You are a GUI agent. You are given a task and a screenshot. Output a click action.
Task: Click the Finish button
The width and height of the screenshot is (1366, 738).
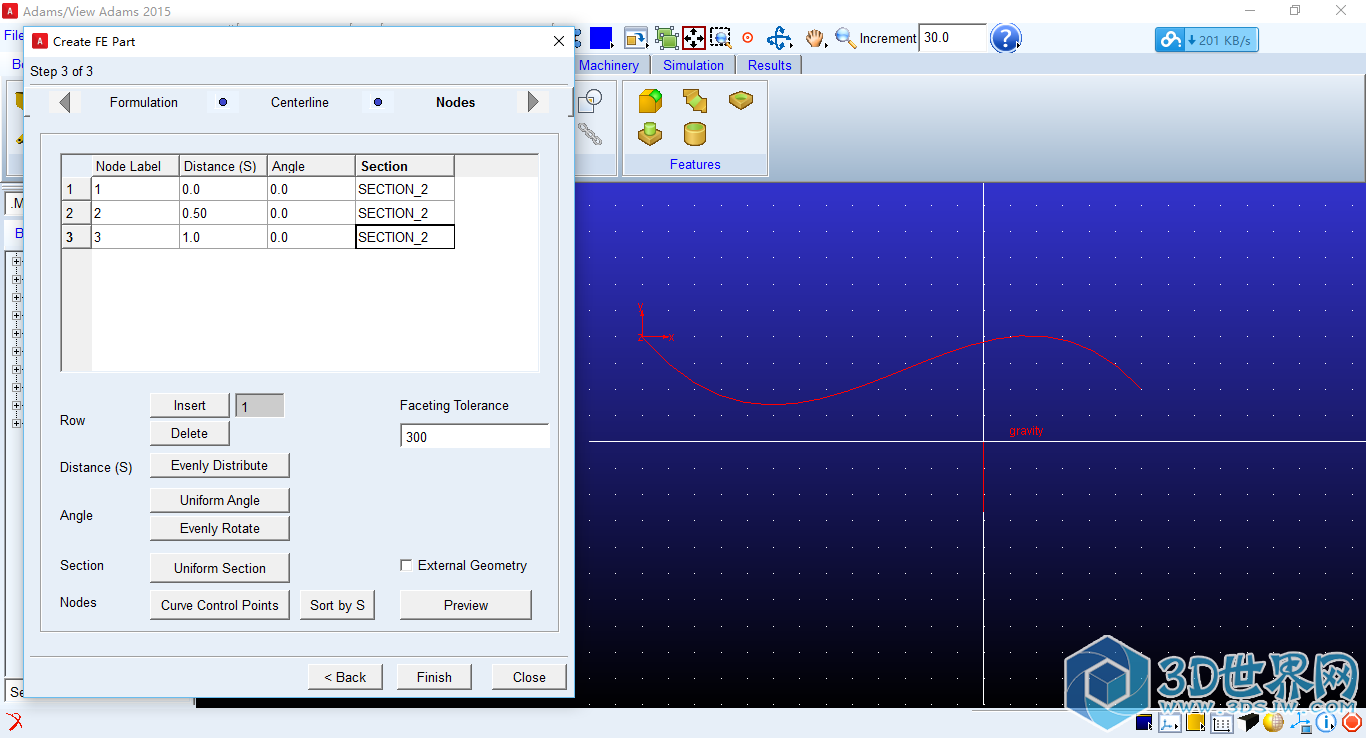(x=434, y=677)
